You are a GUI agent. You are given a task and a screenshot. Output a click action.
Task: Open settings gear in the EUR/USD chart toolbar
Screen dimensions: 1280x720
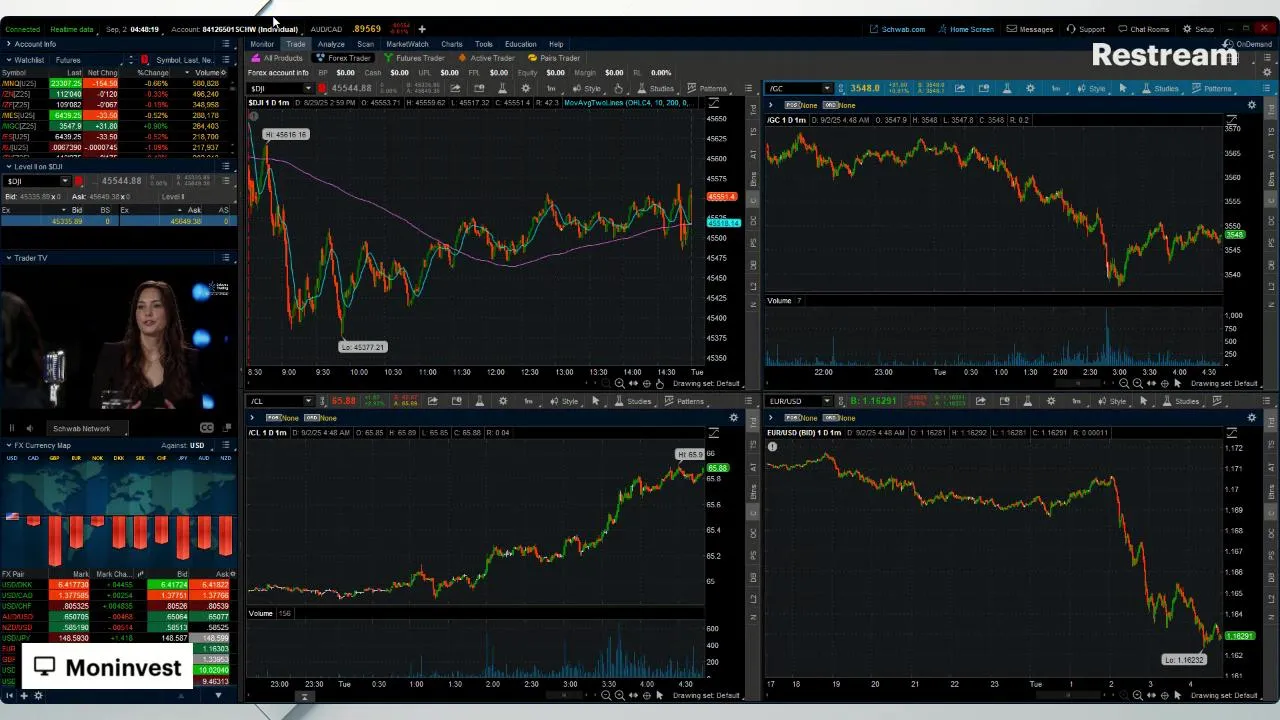[x=1051, y=401]
